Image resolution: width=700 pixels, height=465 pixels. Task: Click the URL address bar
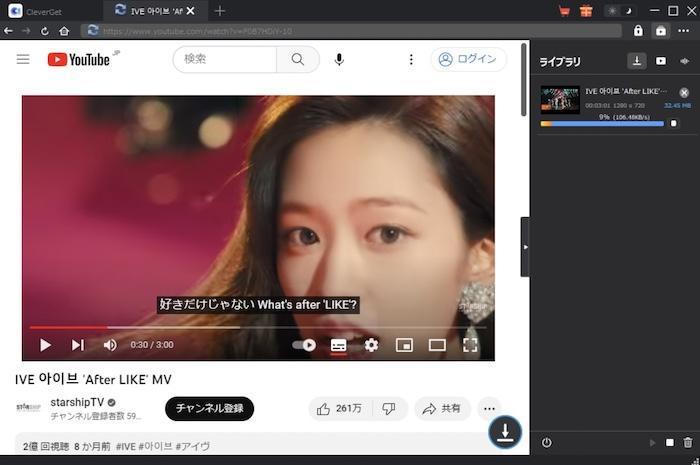351,31
